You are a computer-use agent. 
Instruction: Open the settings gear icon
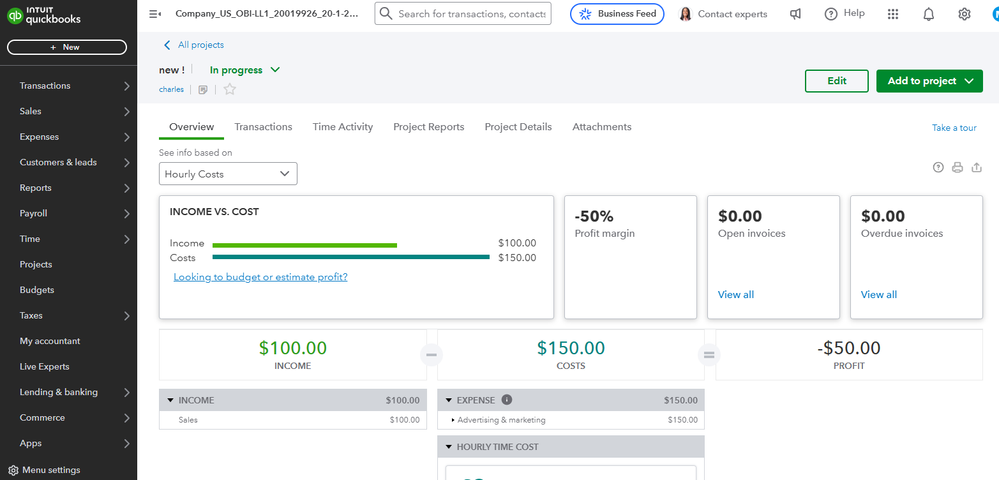pos(964,14)
